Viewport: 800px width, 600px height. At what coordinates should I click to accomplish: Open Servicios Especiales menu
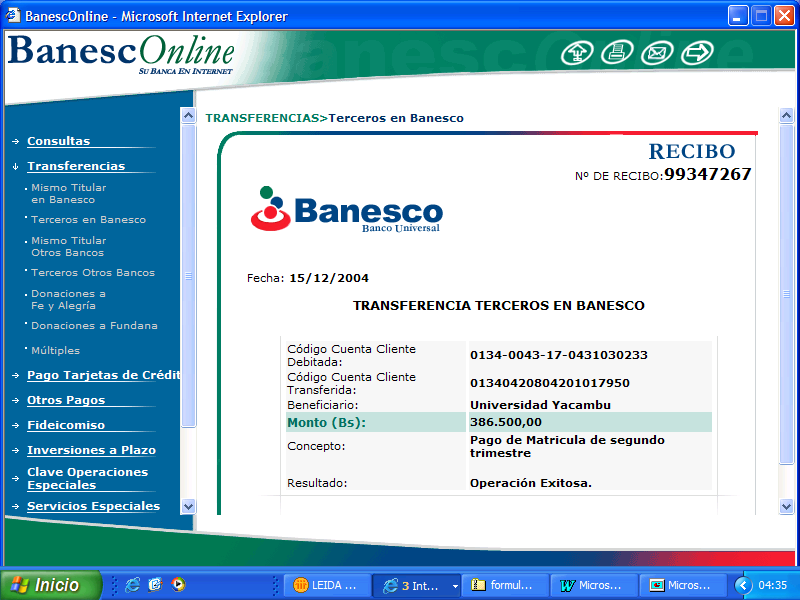point(93,506)
